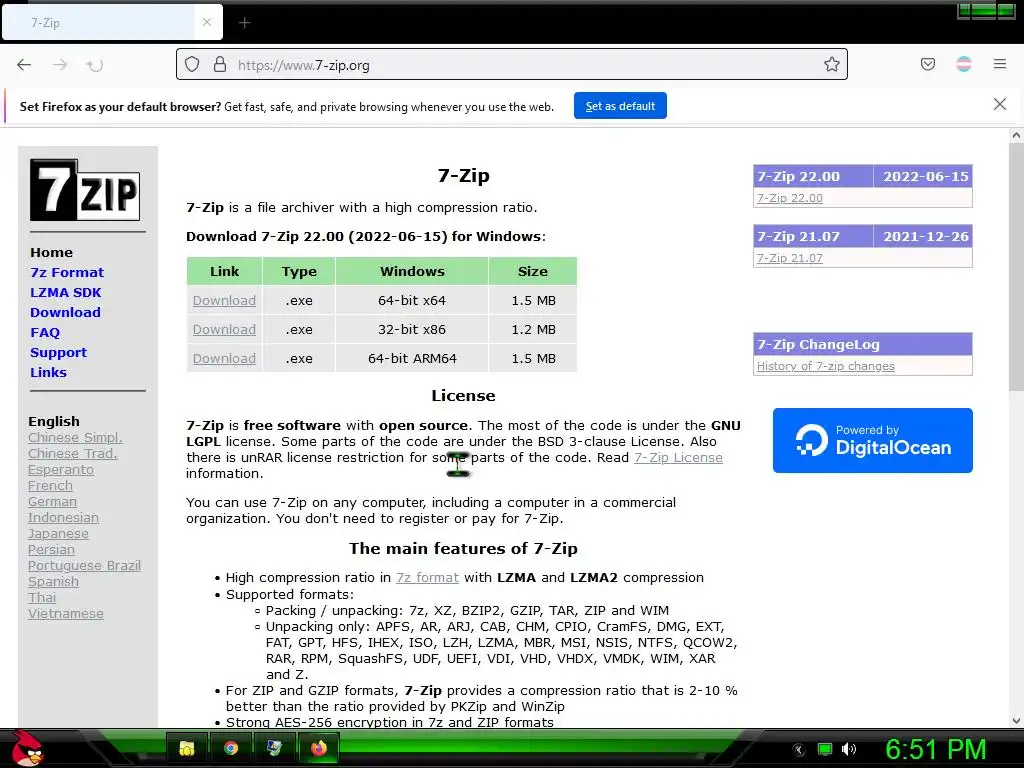Open the 7-Zip 22.00 news link
This screenshot has height=768, width=1024.
click(790, 198)
